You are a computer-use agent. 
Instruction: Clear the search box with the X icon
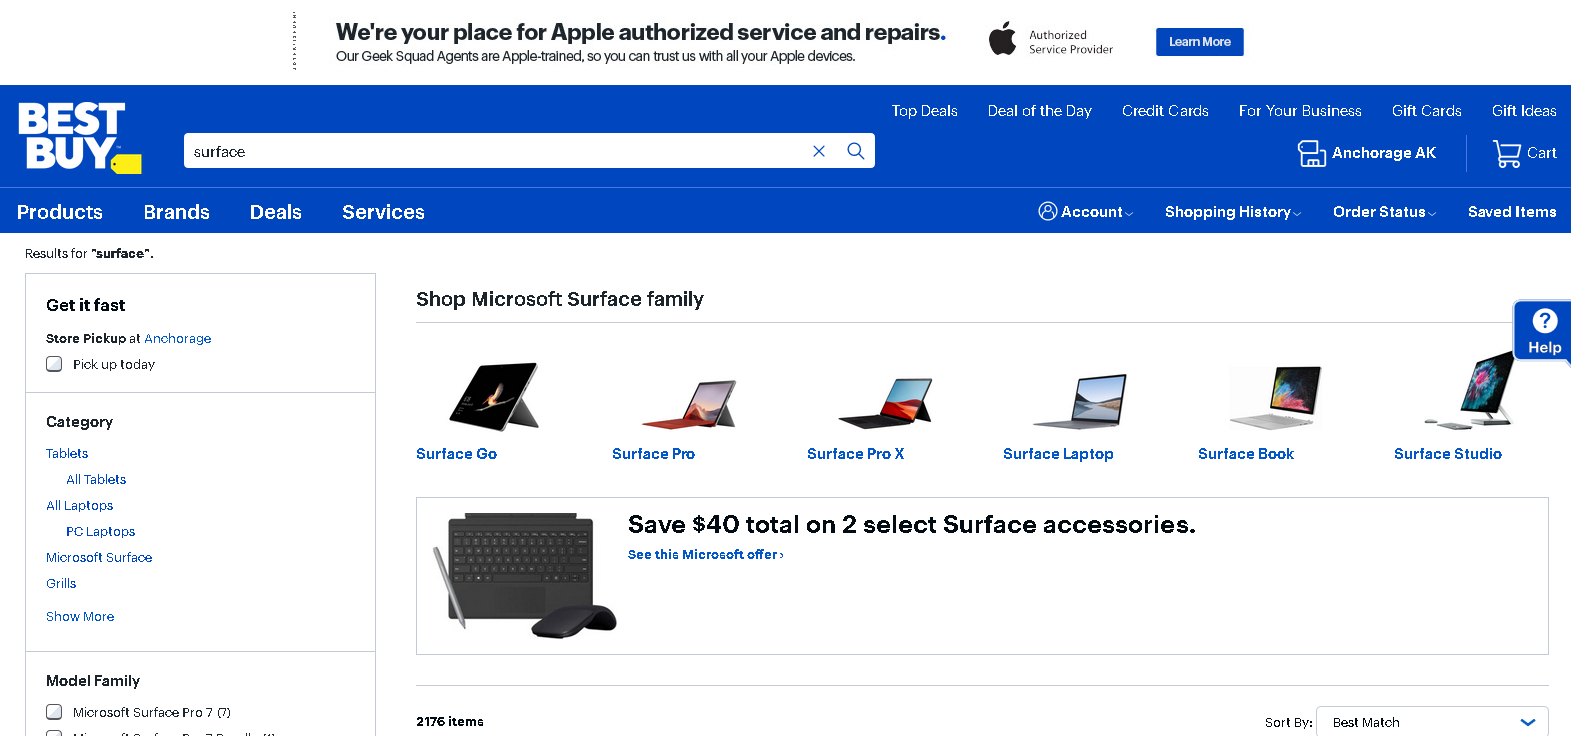coord(819,151)
